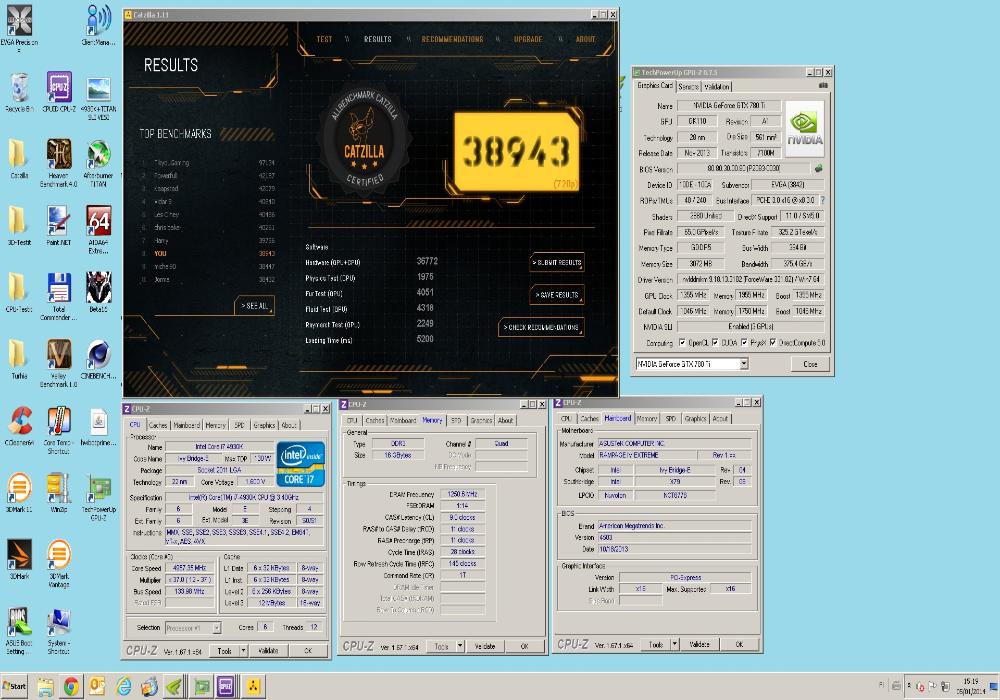Open the RESULTS tab in Catzilla
The width and height of the screenshot is (1000, 700).
pos(378,39)
